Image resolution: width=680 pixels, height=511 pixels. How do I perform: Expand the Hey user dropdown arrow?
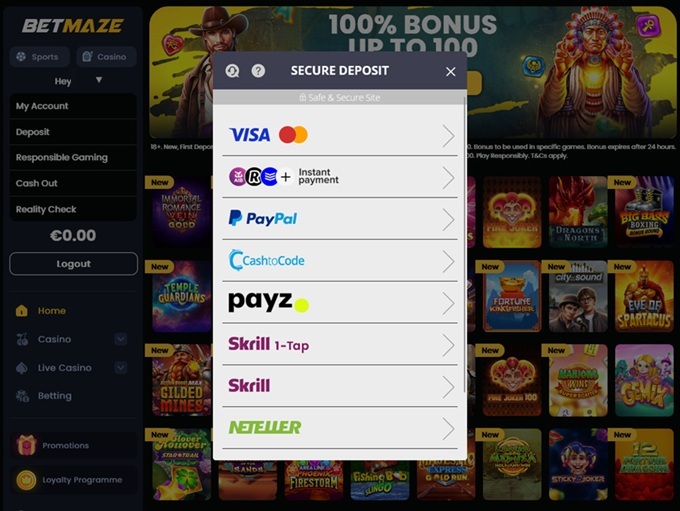tap(99, 80)
